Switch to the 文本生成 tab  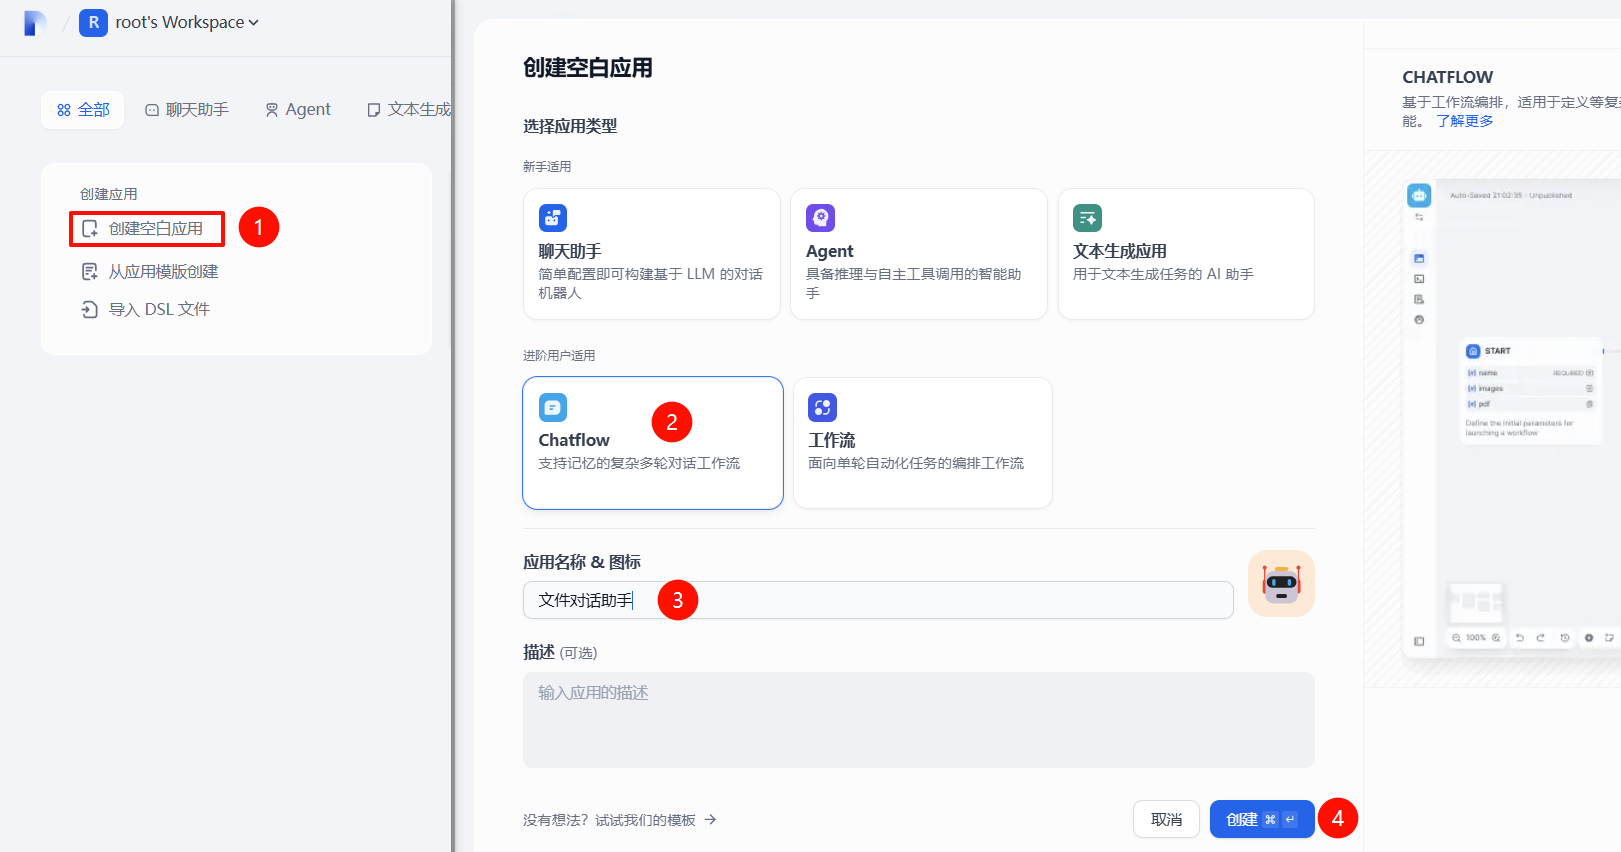[x=408, y=109]
